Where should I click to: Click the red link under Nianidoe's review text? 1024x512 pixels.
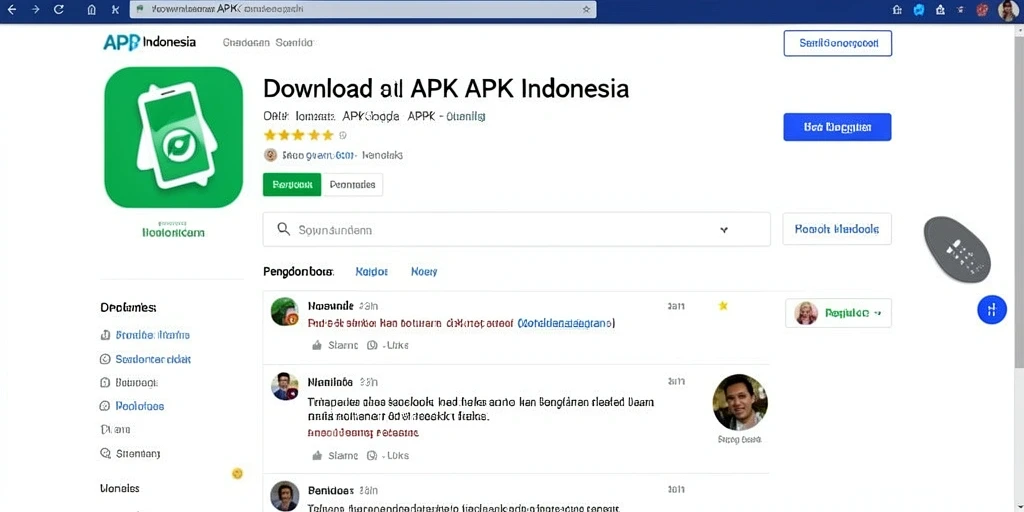coord(363,432)
